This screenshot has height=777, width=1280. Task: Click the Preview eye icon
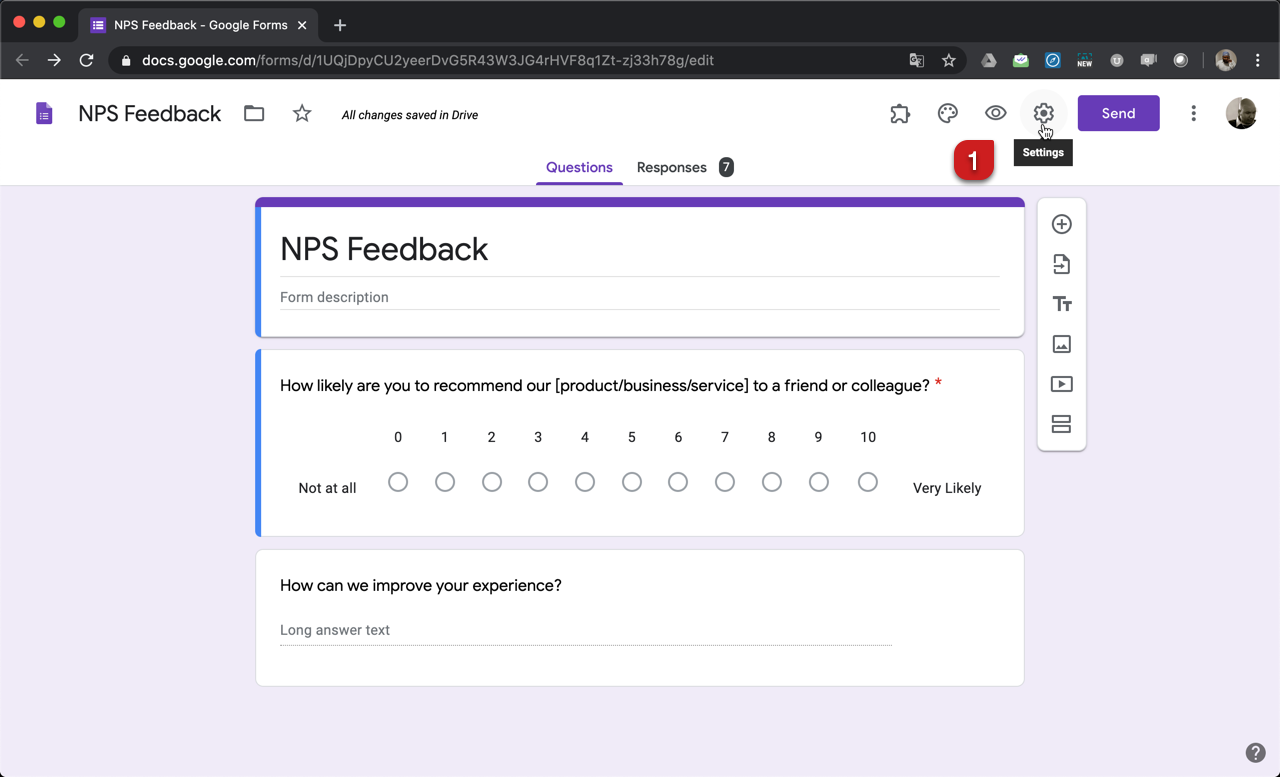[995, 113]
